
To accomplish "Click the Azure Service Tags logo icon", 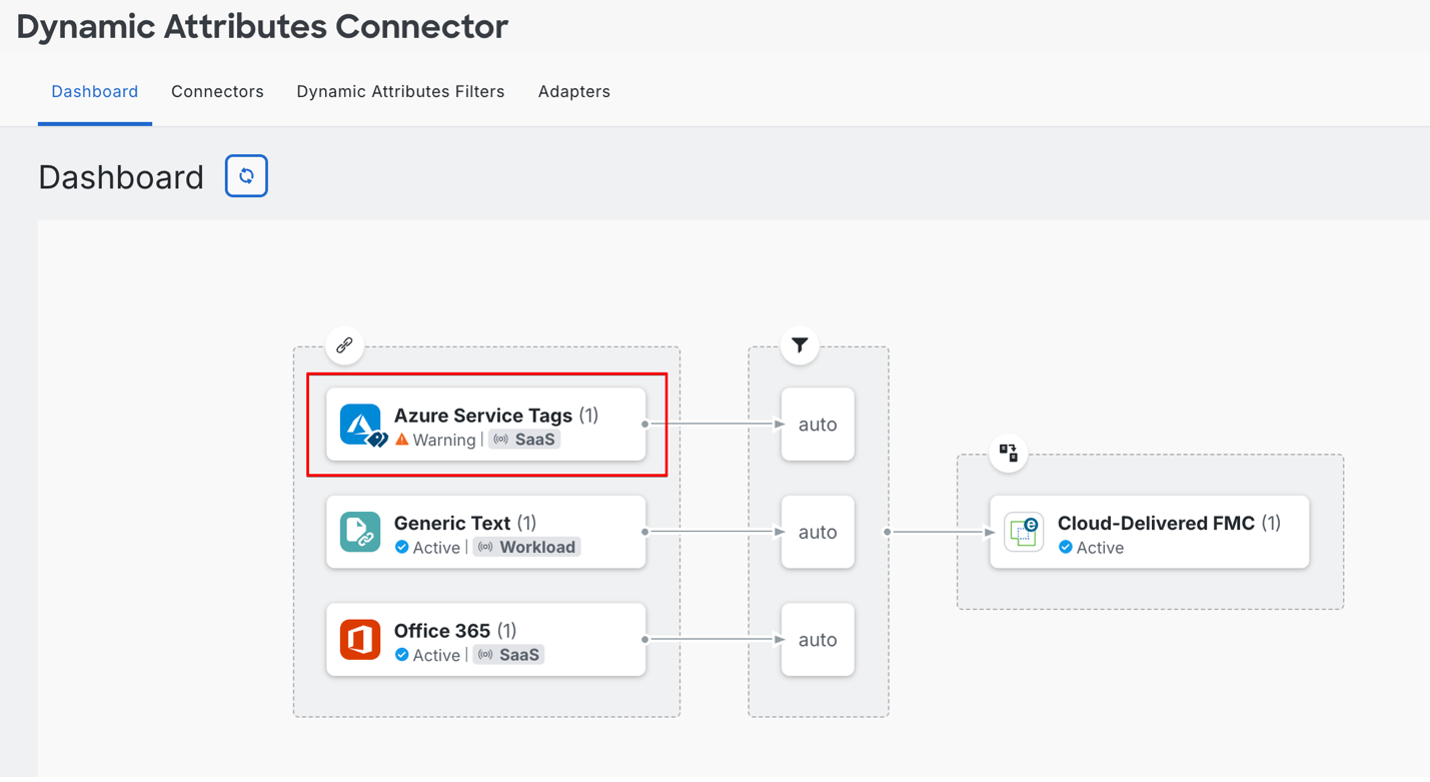I will pos(360,424).
